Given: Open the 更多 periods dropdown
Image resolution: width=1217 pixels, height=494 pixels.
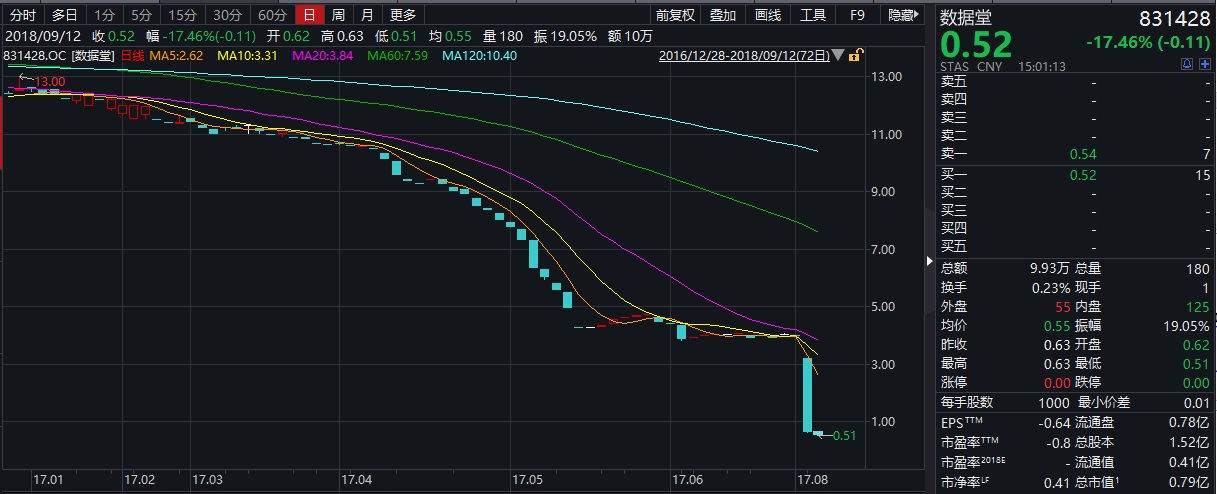Looking at the screenshot, I should point(403,15).
